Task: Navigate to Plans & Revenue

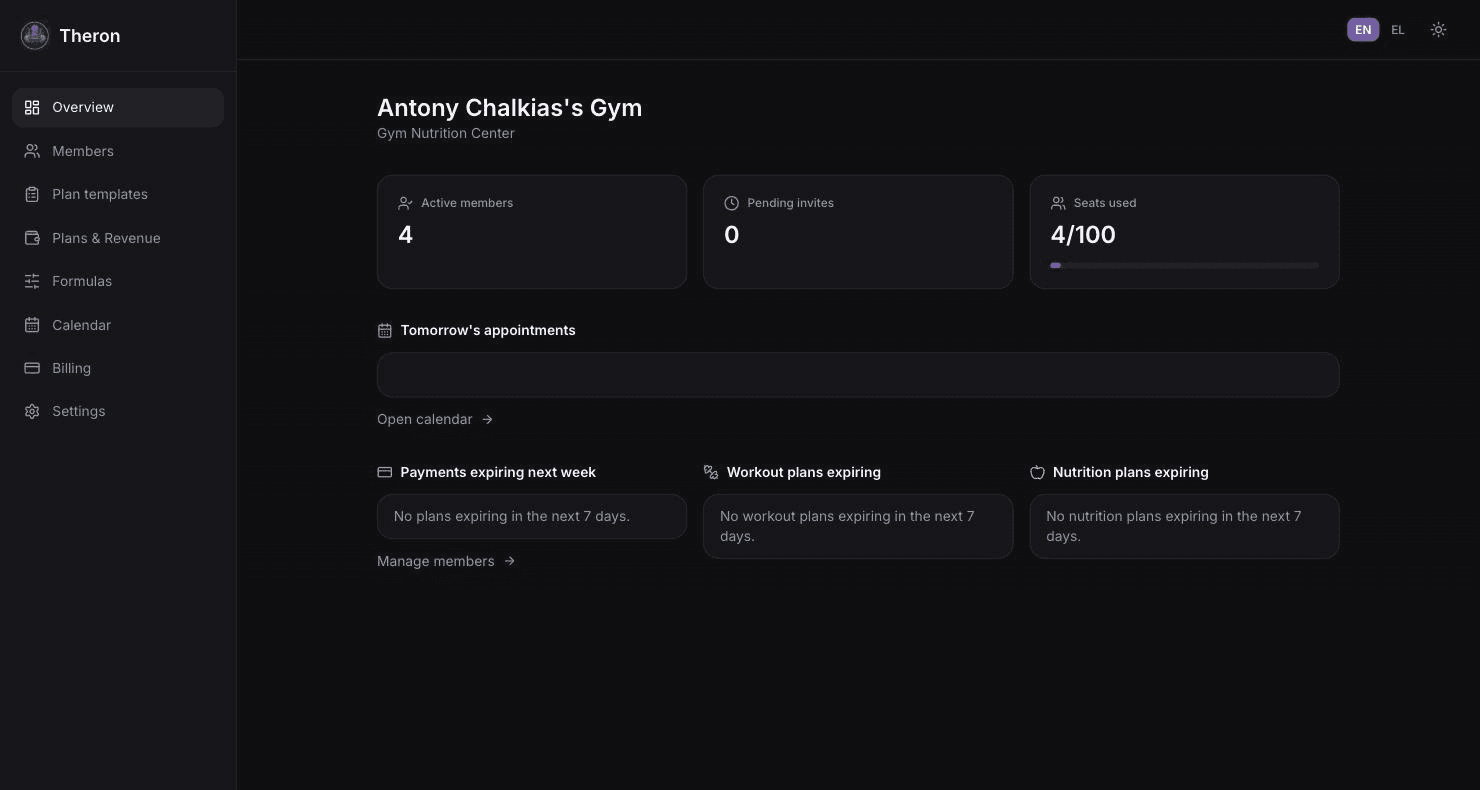Action: [x=118, y=238]
